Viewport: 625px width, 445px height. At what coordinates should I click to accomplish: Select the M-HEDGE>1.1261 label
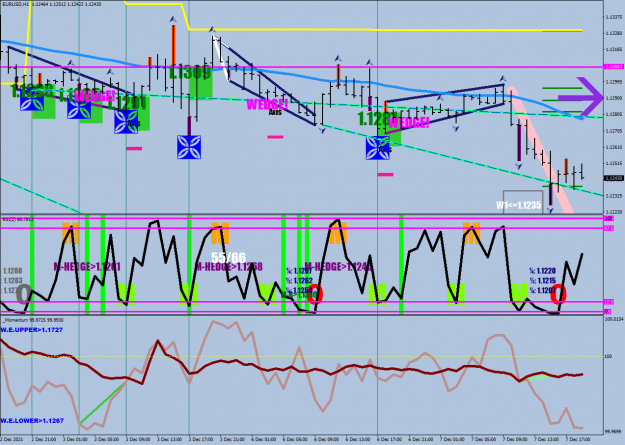pos(87,266)
